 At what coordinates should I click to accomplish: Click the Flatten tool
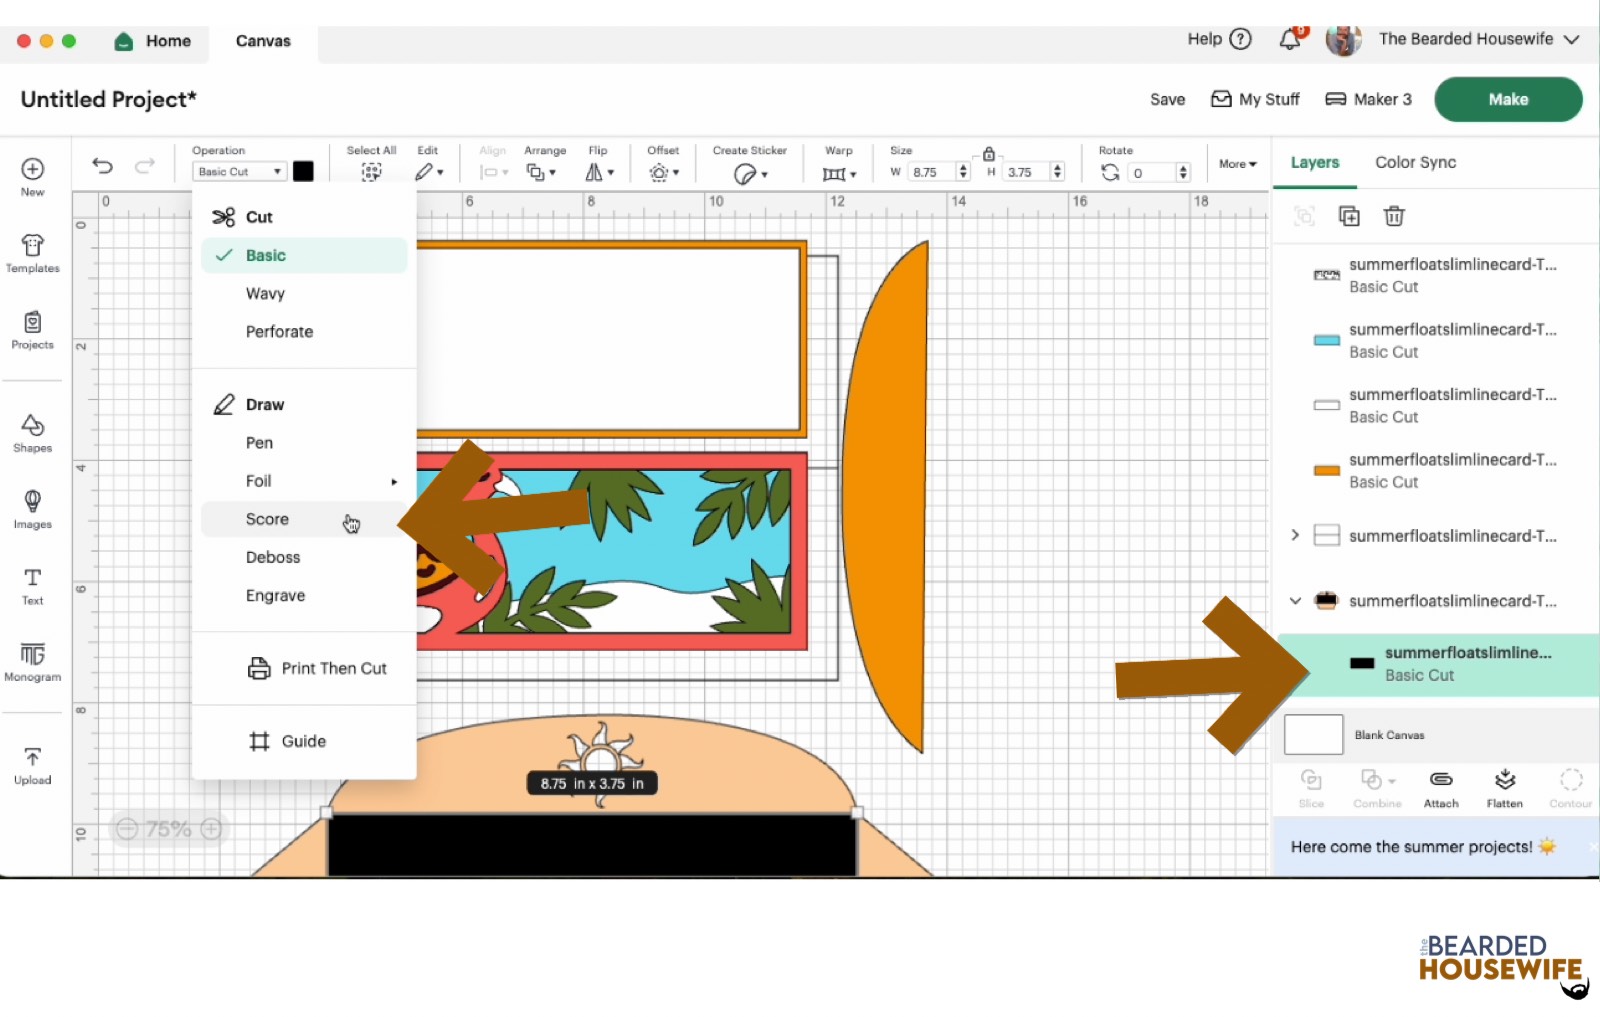pos(1504,788)
